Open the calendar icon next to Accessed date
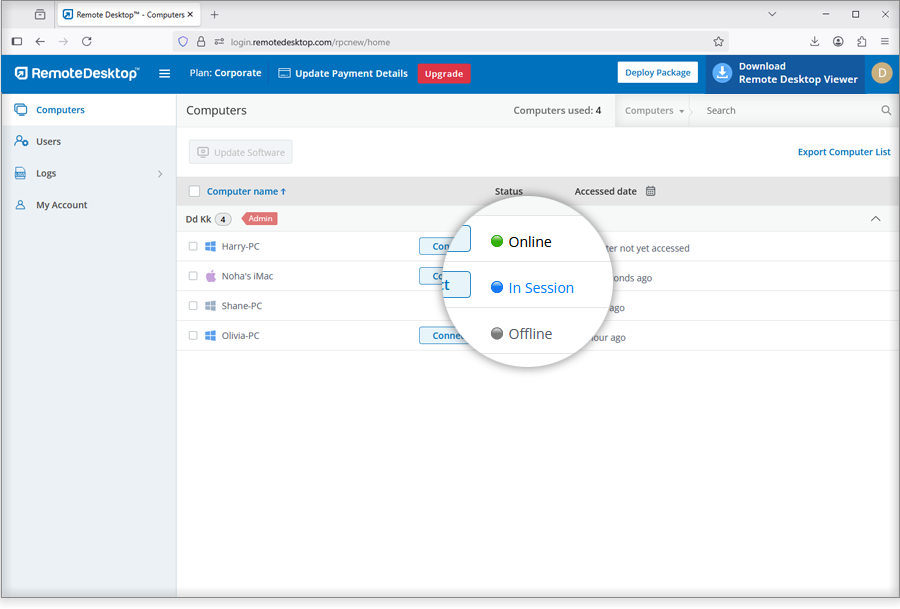Viewport: 900px width, 609px height. pos(650,191)
